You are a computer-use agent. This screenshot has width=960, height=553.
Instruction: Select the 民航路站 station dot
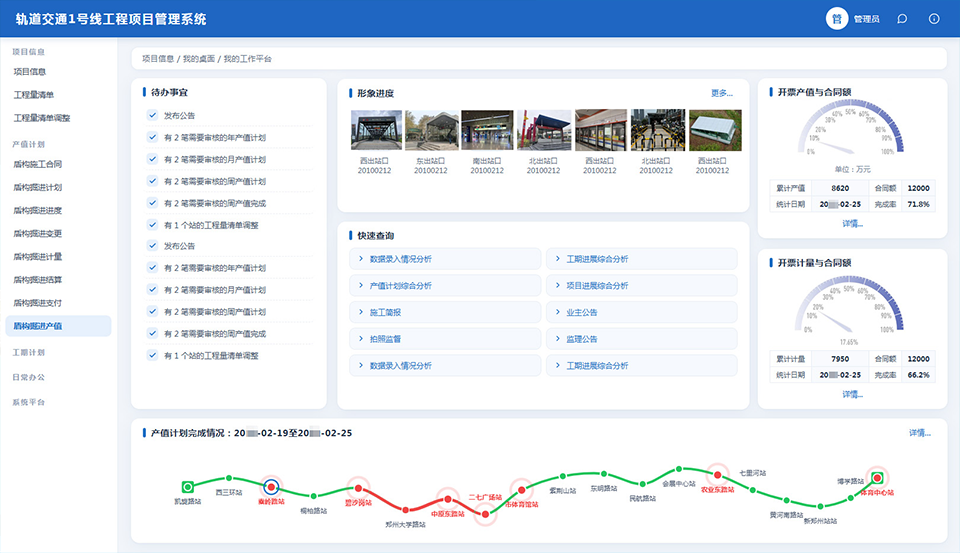click(642, 484)
